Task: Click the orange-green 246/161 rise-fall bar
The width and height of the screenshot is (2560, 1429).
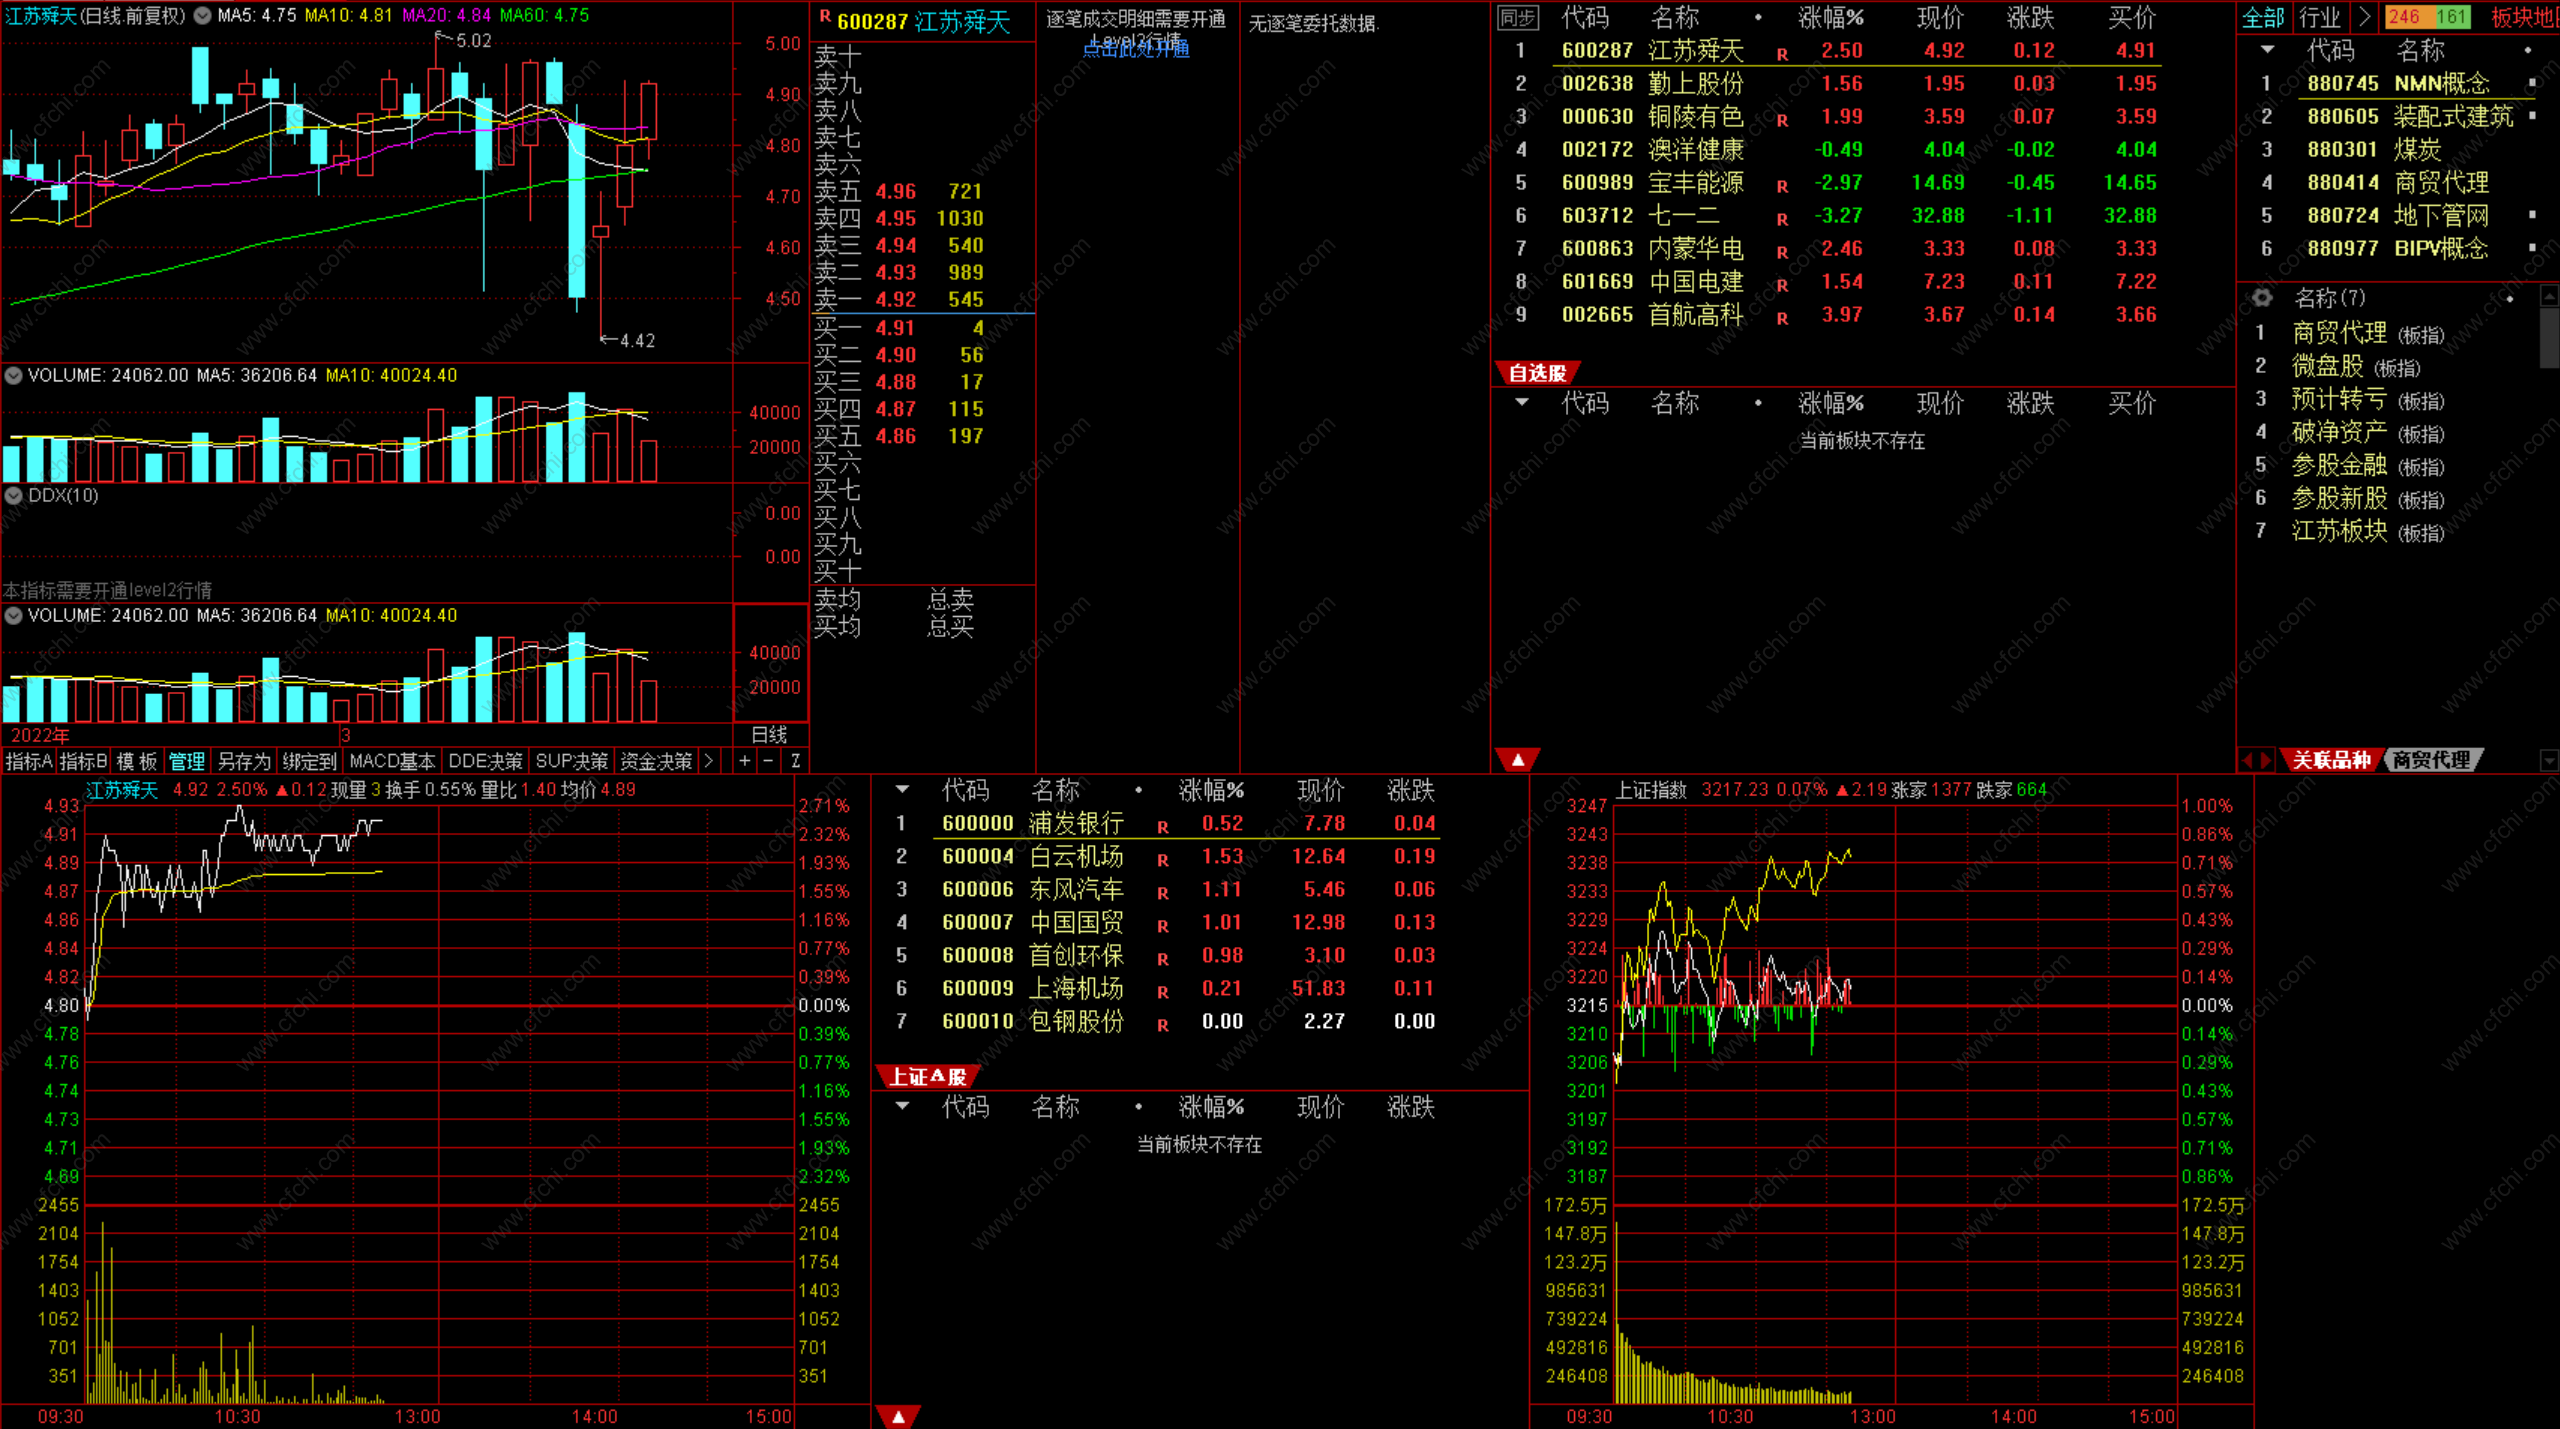Action: 2428,17
